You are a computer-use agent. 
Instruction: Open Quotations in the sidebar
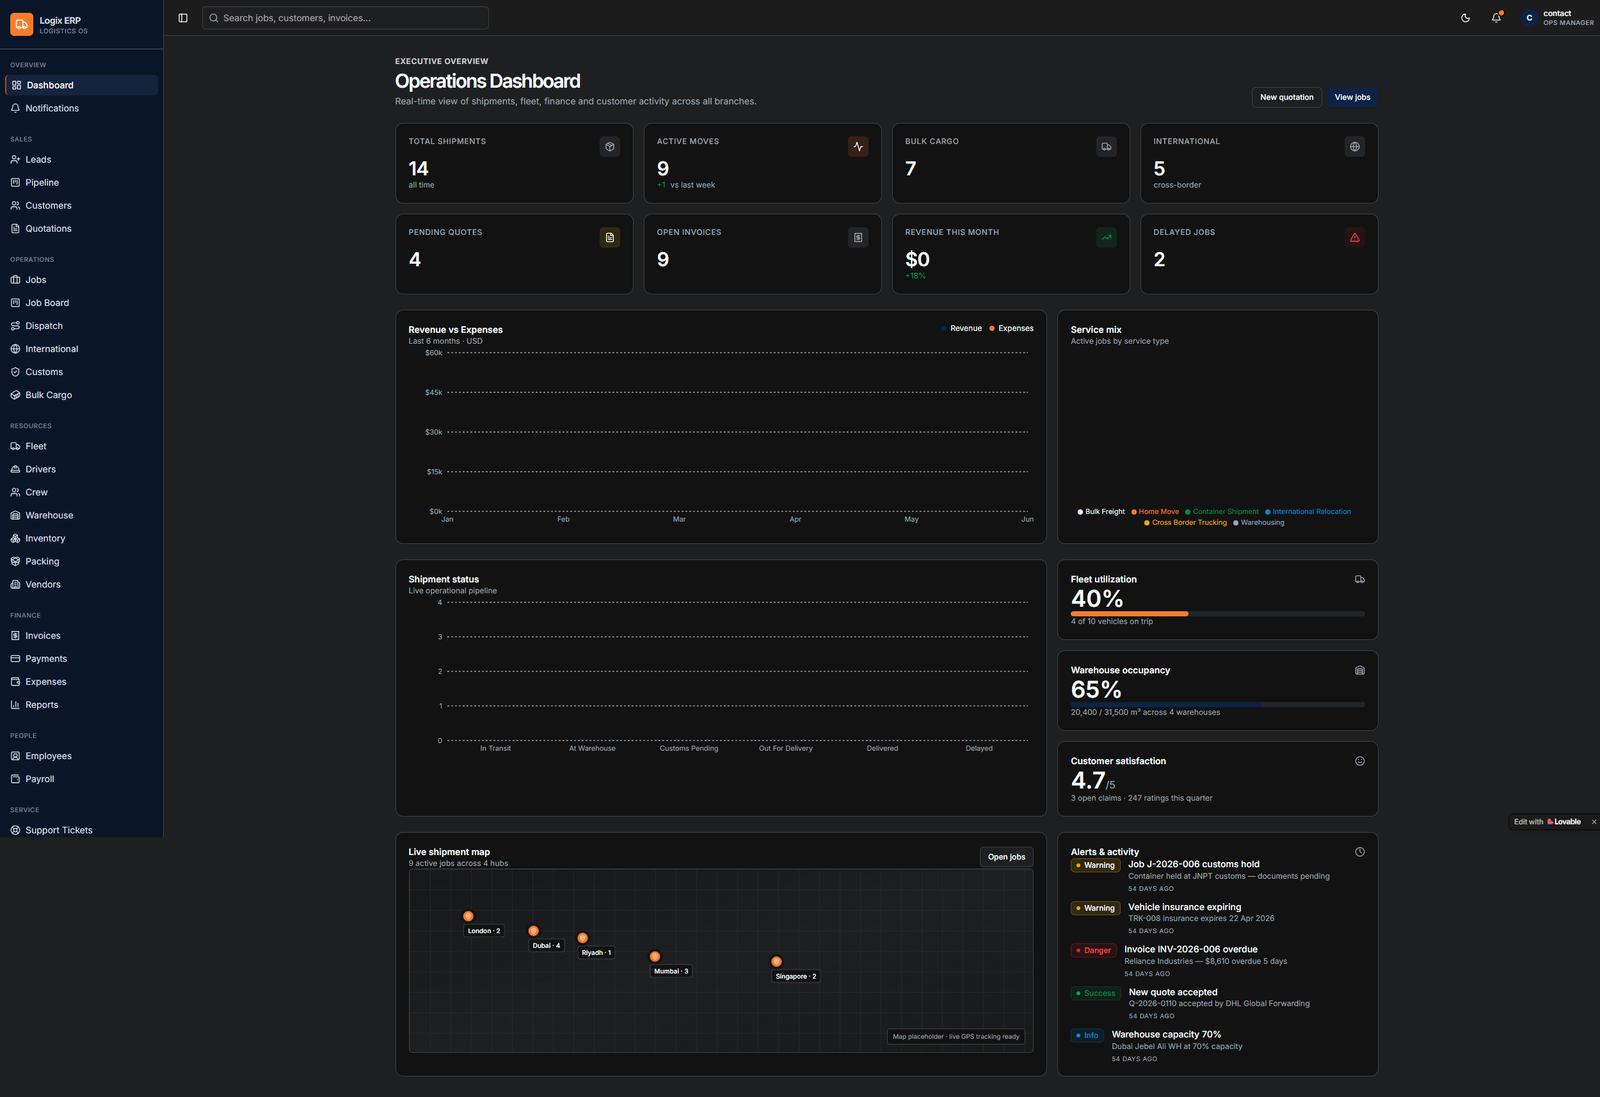pyautogui.click(x=82, y=229)
